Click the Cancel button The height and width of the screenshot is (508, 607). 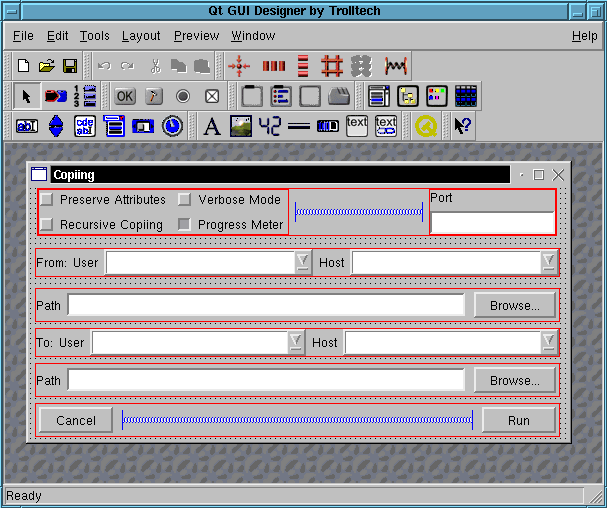click(x=76, y=420)
